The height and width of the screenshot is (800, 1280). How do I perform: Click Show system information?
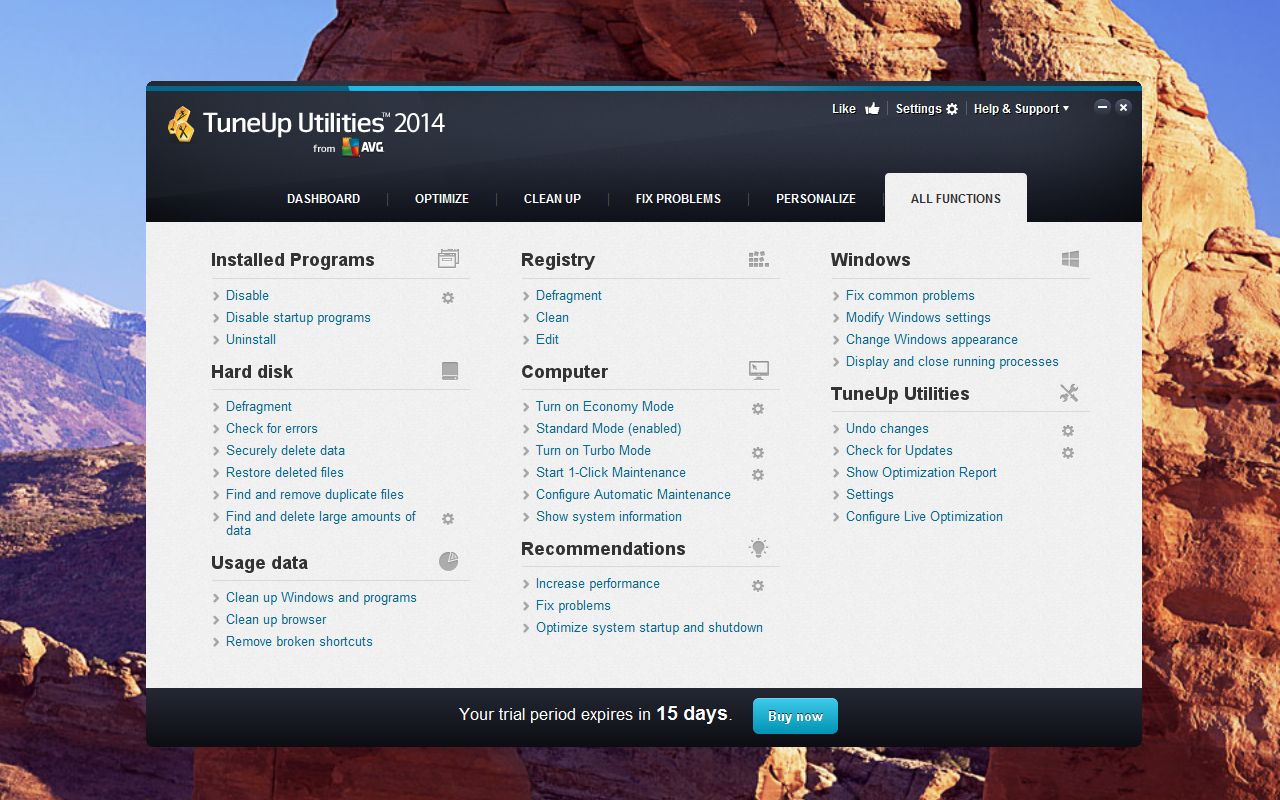[609, 516]
